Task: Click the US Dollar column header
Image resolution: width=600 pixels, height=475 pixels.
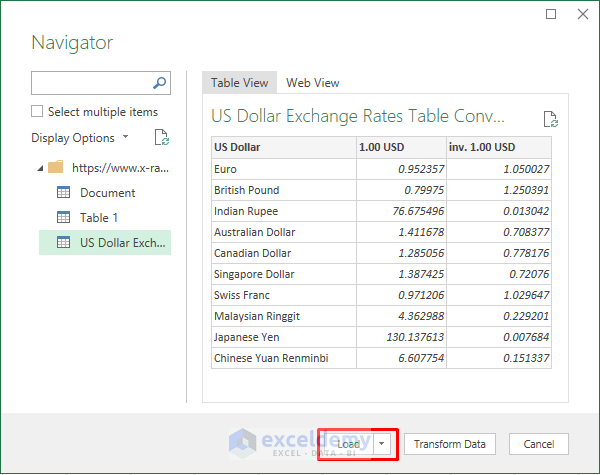Action: (x=284, y=147)
